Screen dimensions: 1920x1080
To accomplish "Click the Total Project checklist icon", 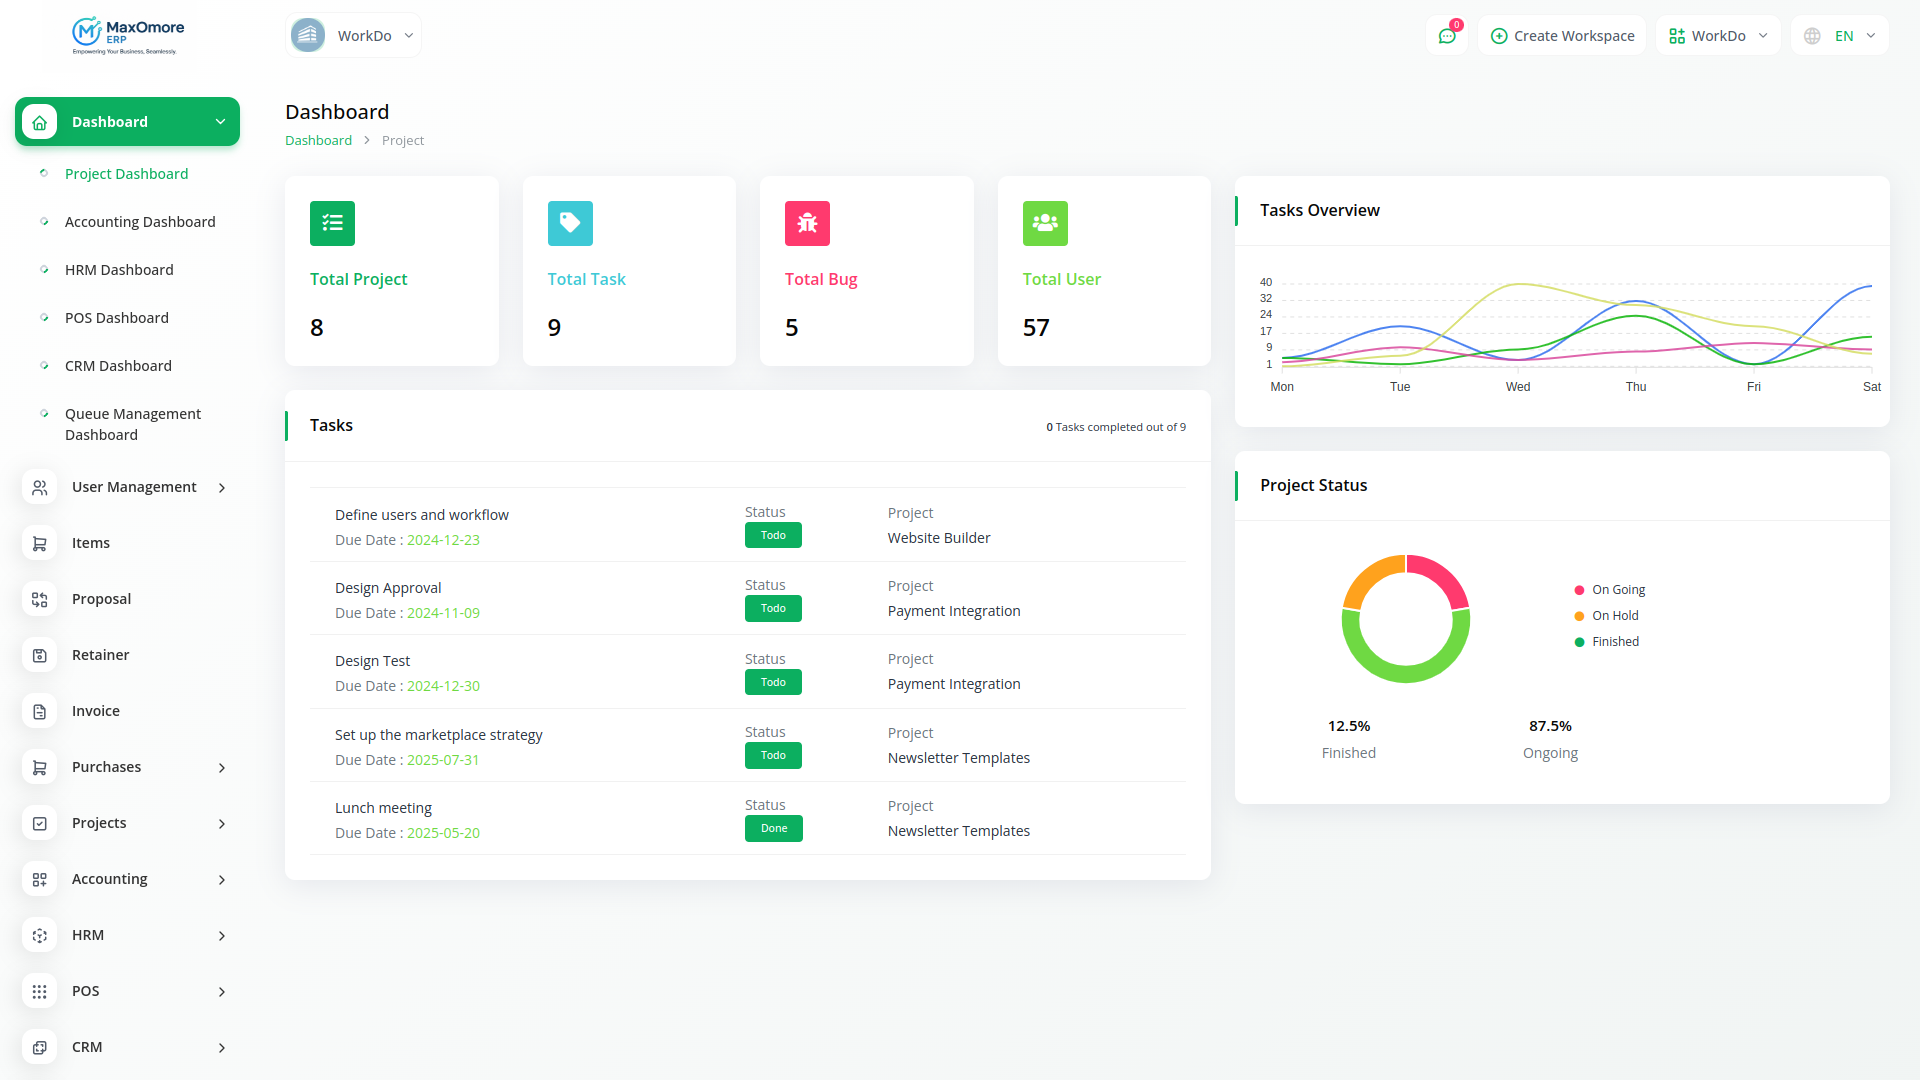I will pyautogui.click(x=332, y=223).
